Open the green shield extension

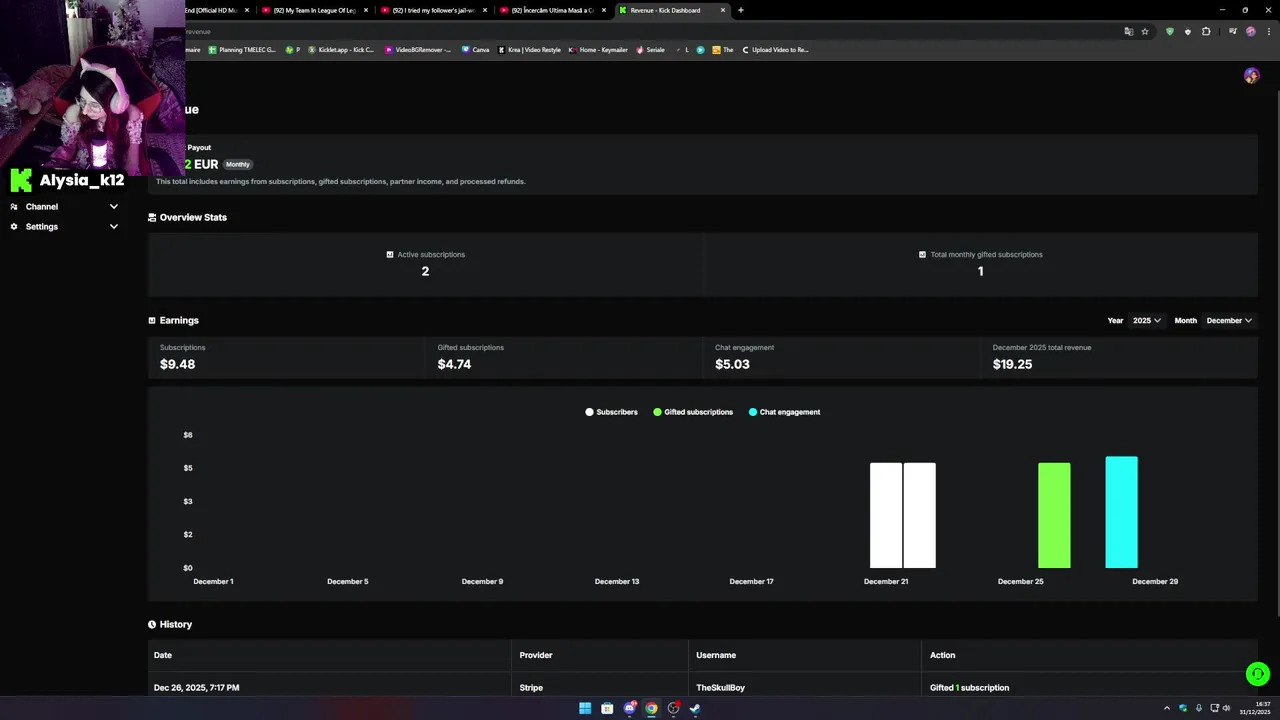[1170, 32]
